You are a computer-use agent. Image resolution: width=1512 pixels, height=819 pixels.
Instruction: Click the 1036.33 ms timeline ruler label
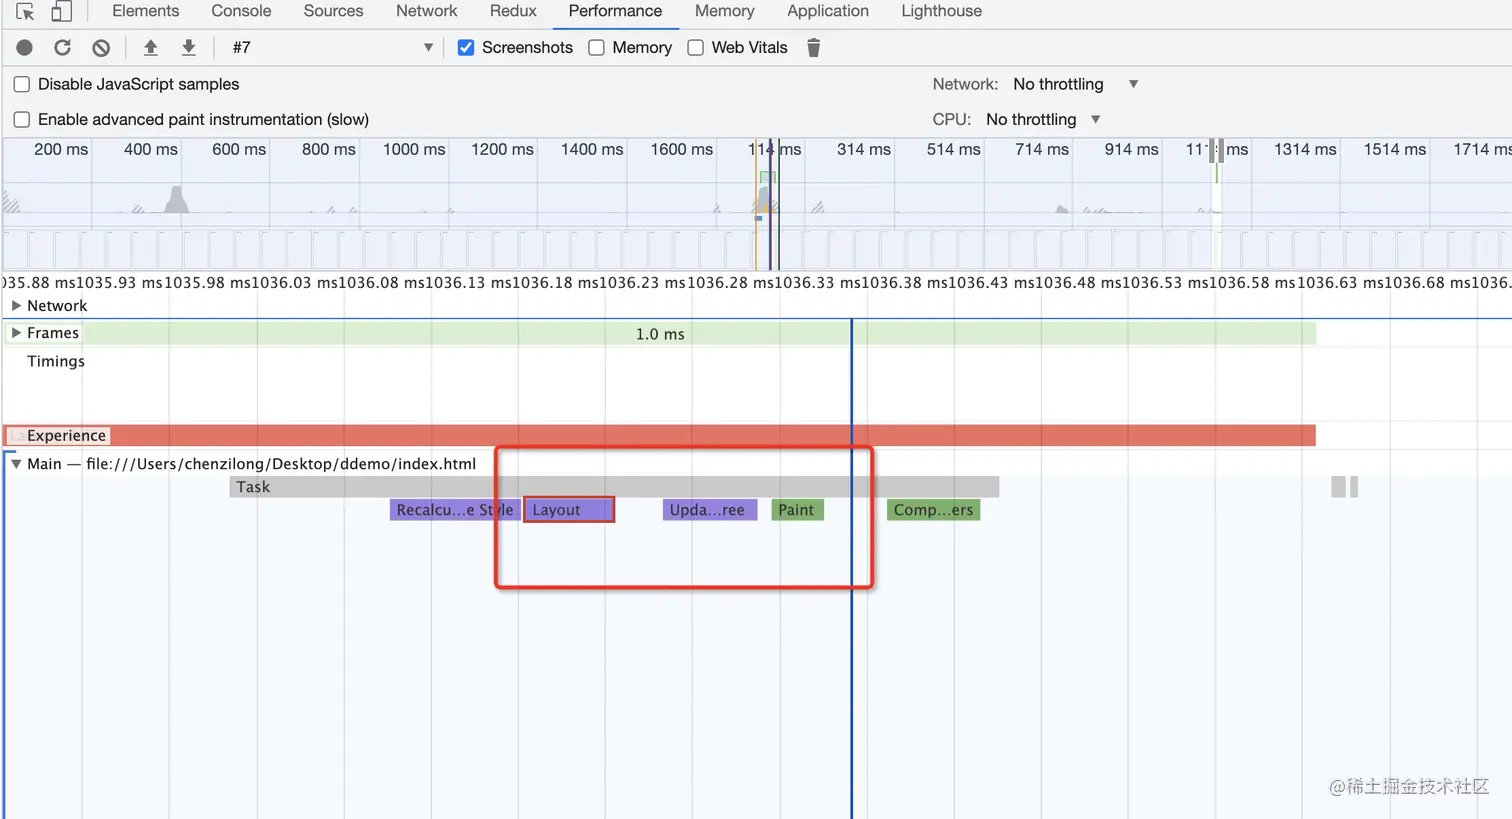tap(793, 282)
